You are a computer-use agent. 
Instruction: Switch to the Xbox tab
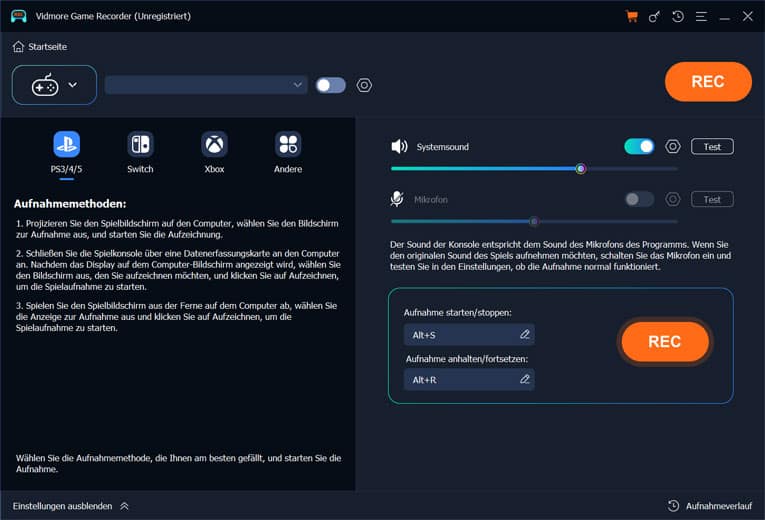pyautogui.click(x=214, y=152)
